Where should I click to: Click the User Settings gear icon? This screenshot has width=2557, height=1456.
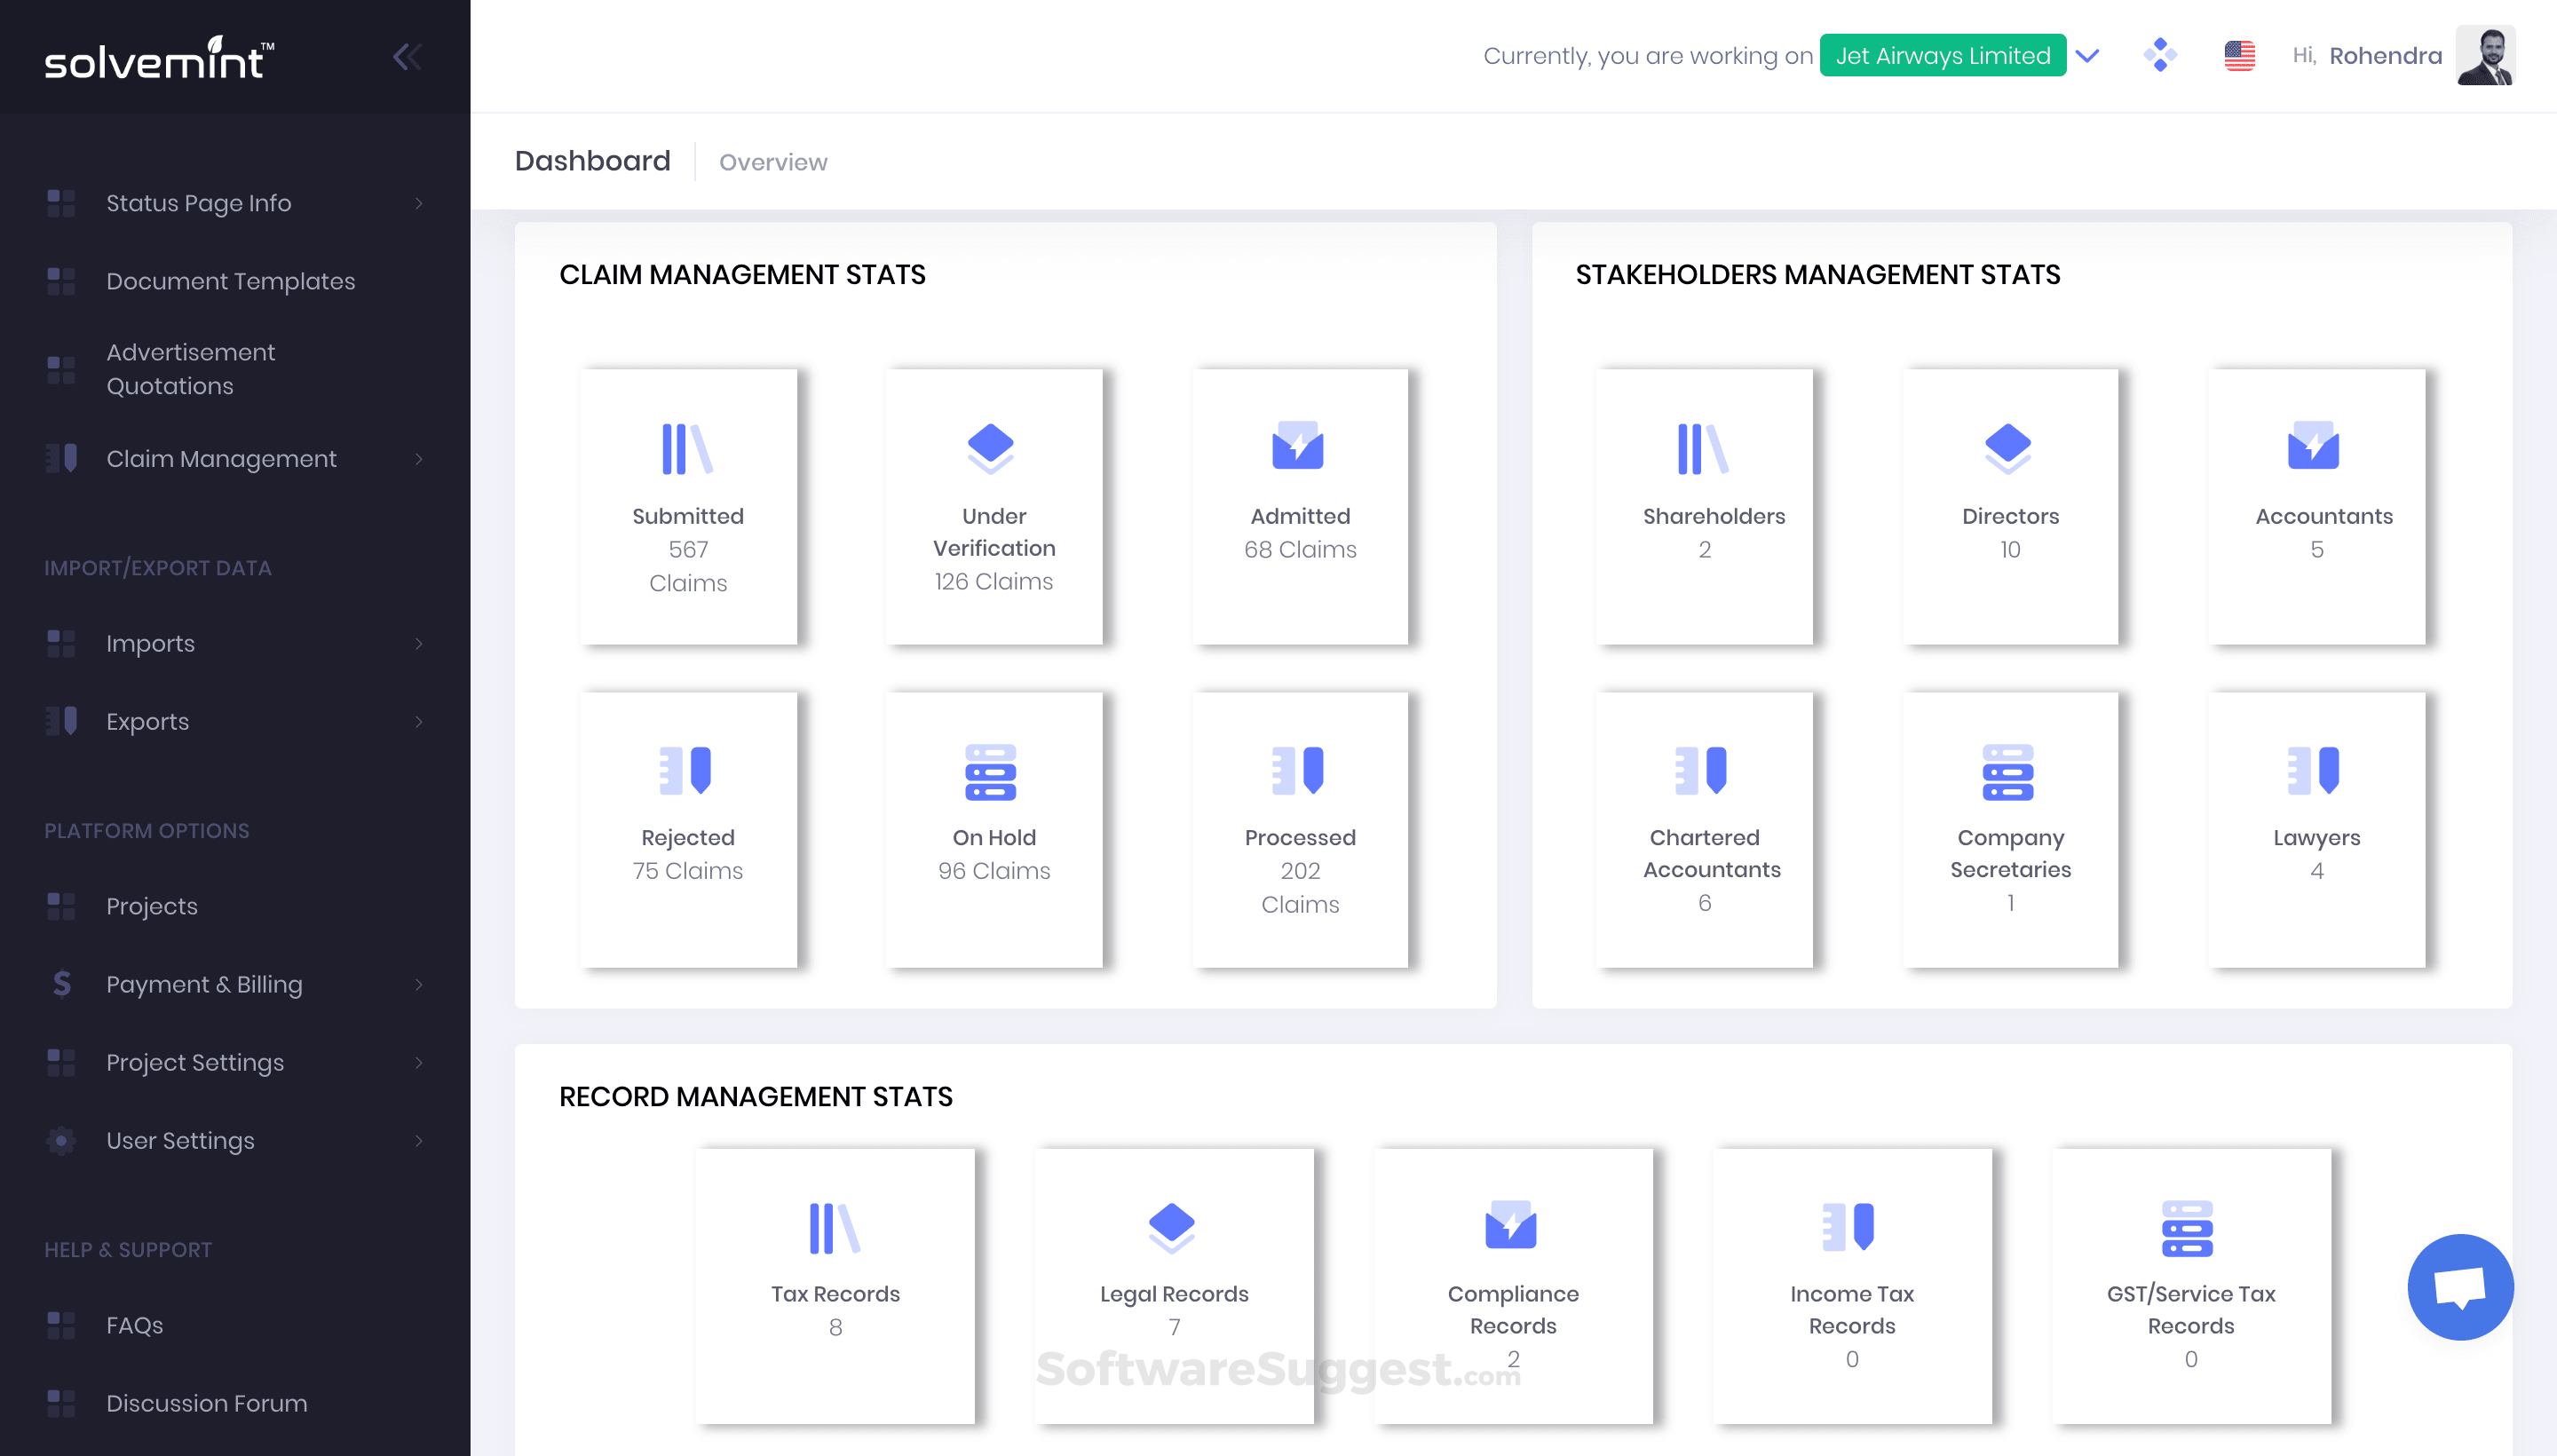click(x=62, y=1140)
